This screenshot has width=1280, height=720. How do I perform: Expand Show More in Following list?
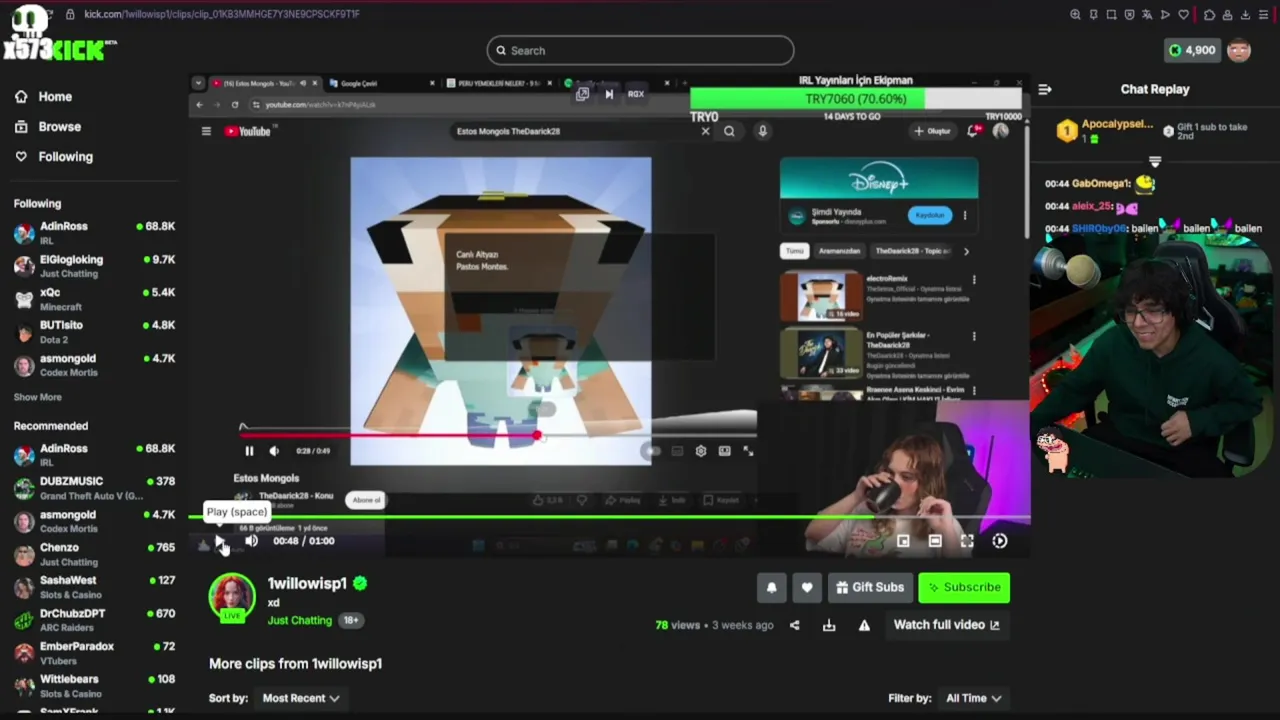pyautogui.click(x=37, y=397)
